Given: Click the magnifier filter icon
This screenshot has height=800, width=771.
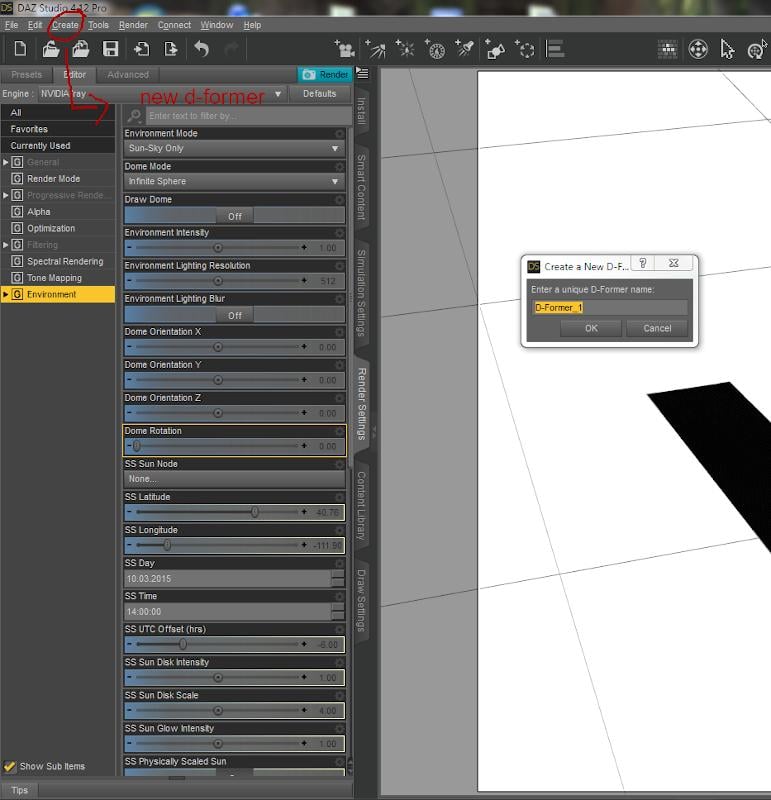Looking at the screenshot, I should coord(134,116).
